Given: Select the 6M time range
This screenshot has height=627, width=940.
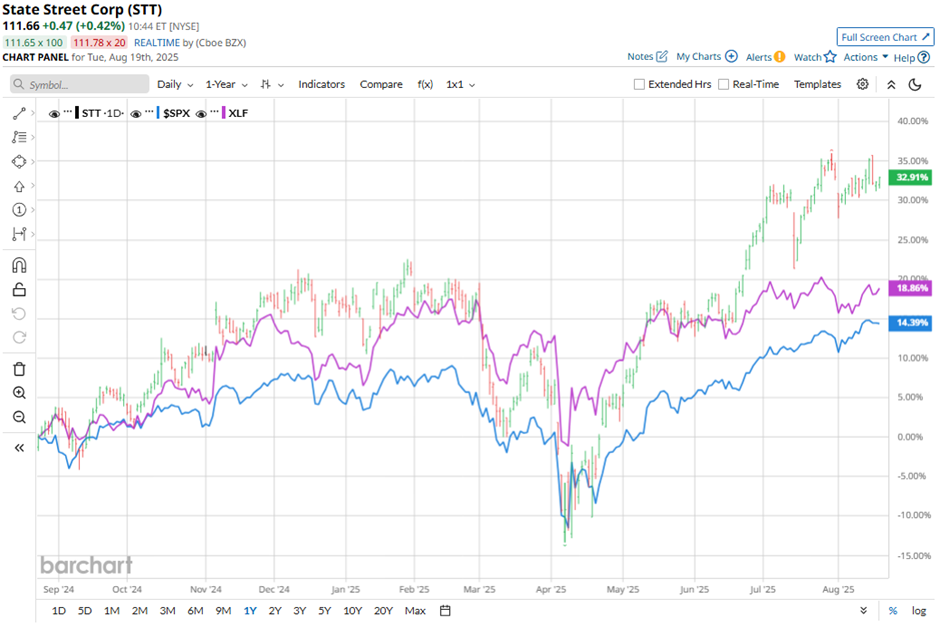Looking at the screenshot, I should pyautogui.click(x=195, y=611).
